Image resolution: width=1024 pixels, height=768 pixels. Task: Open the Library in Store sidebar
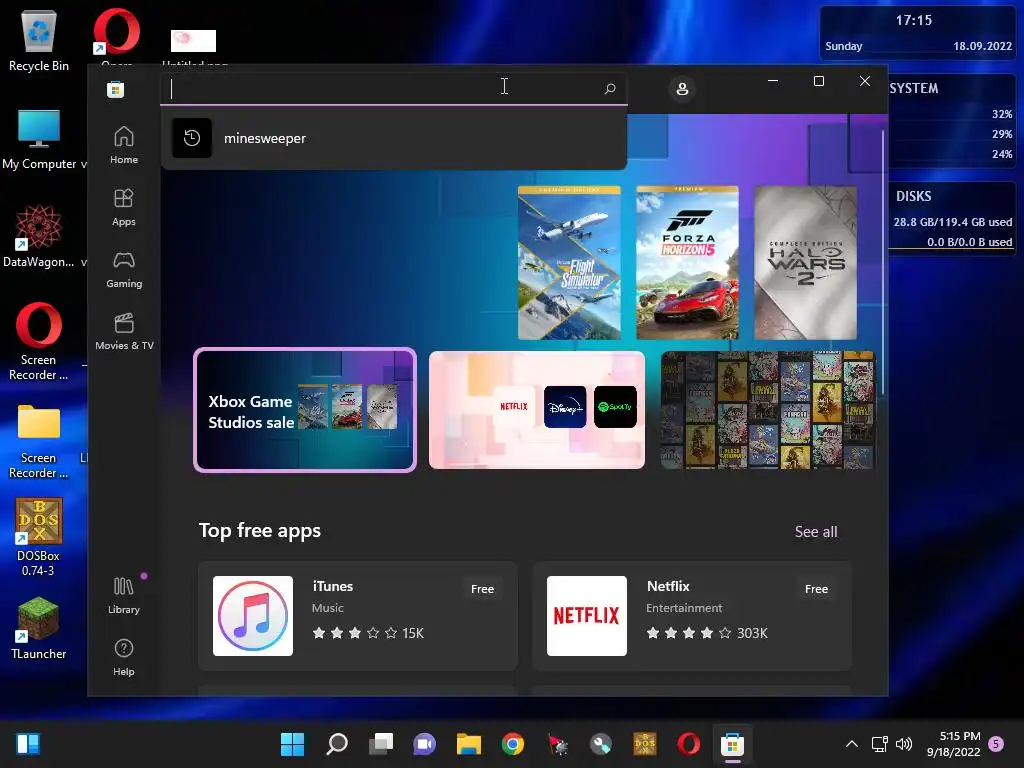123,595
